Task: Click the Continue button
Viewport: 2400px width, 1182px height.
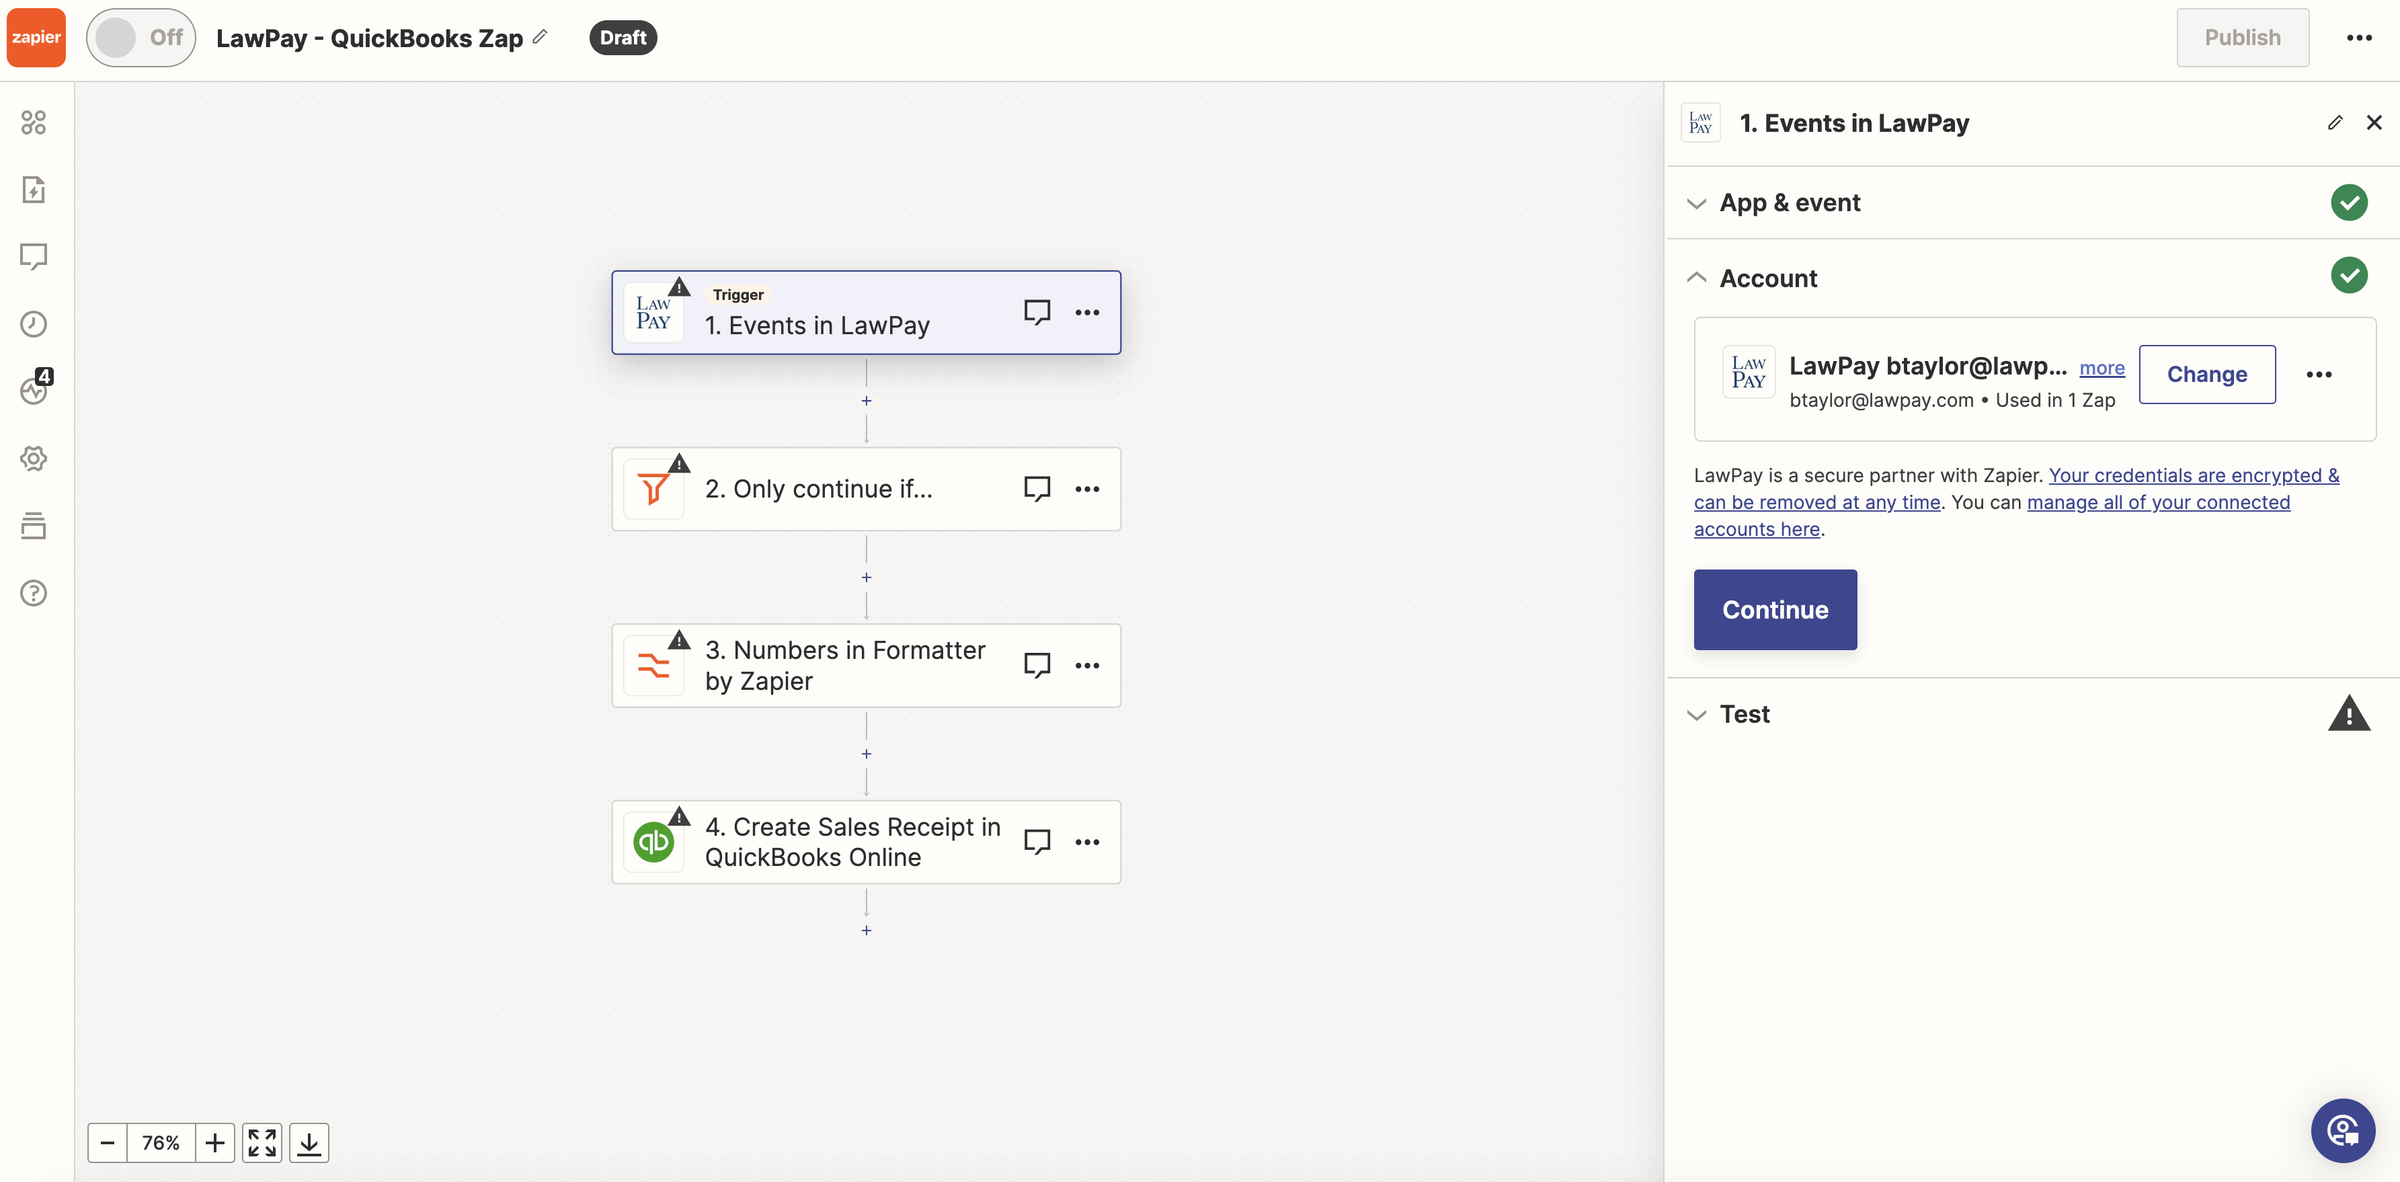Action: (1775, 610)
